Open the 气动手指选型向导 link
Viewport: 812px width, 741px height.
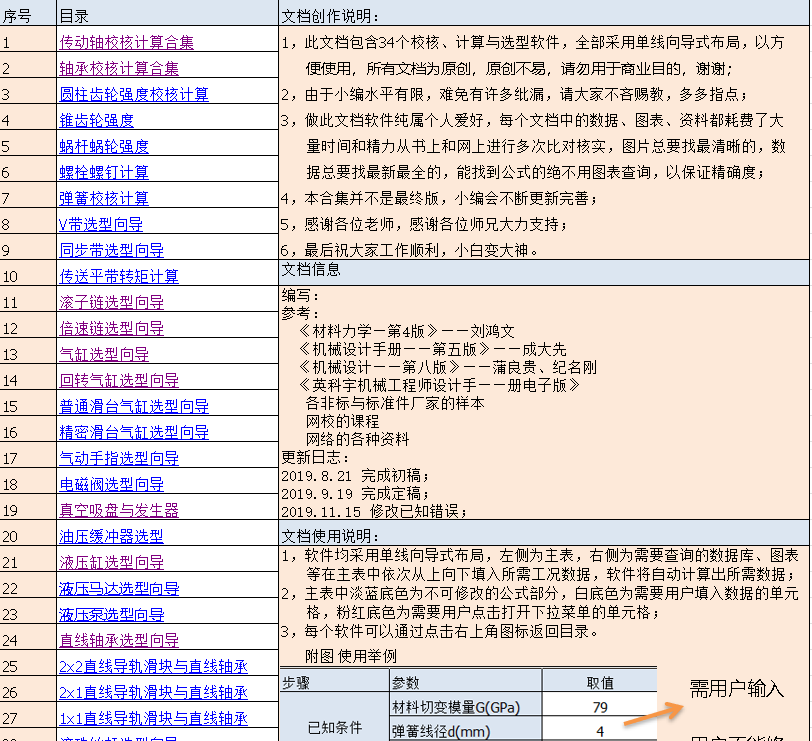point(119,458)
